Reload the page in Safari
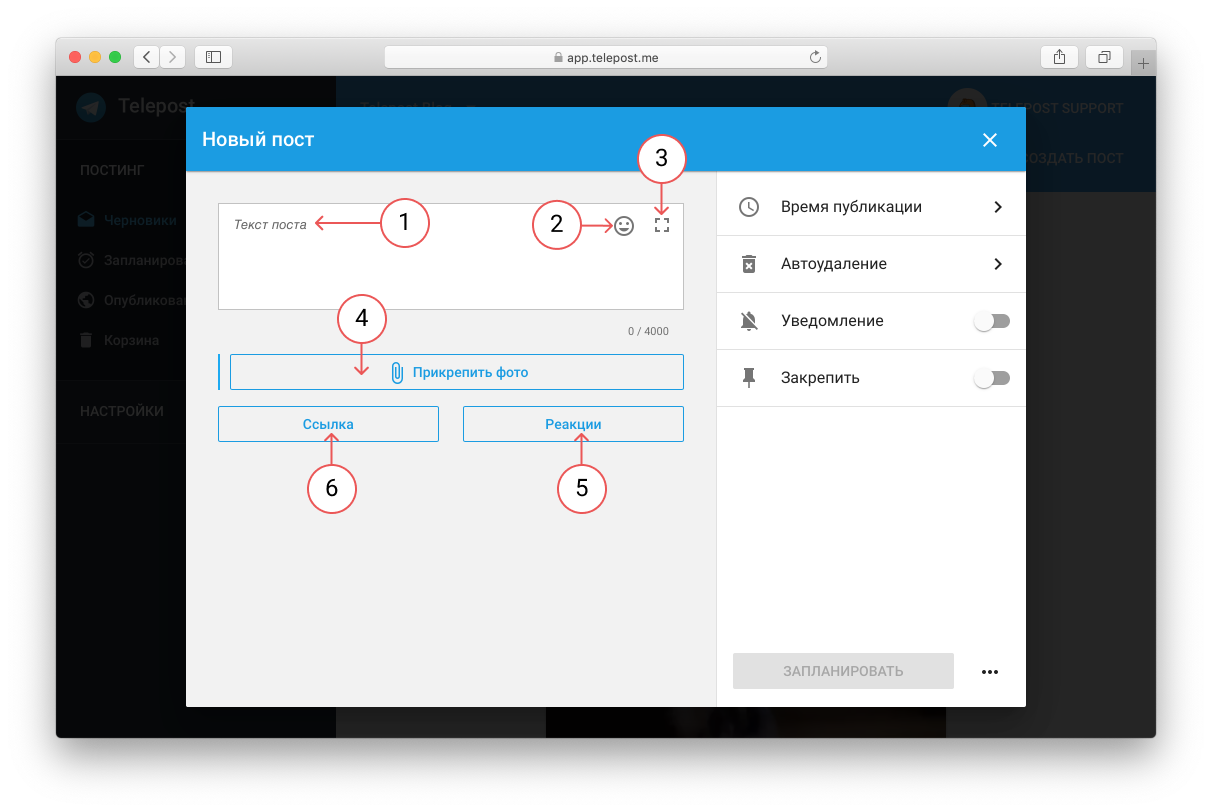 click(815, 58)
